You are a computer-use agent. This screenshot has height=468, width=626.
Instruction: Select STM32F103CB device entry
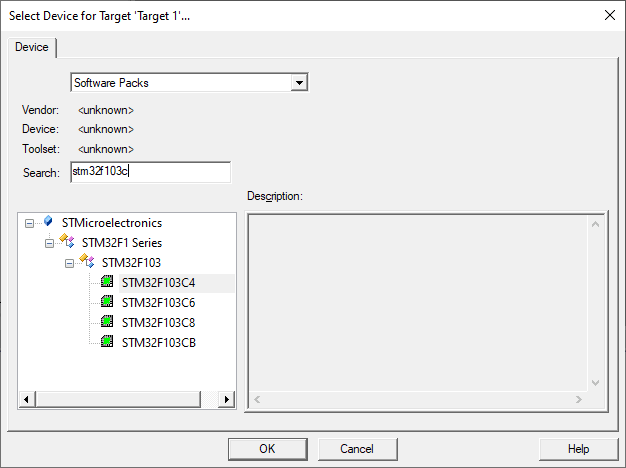tap(158, 343)
